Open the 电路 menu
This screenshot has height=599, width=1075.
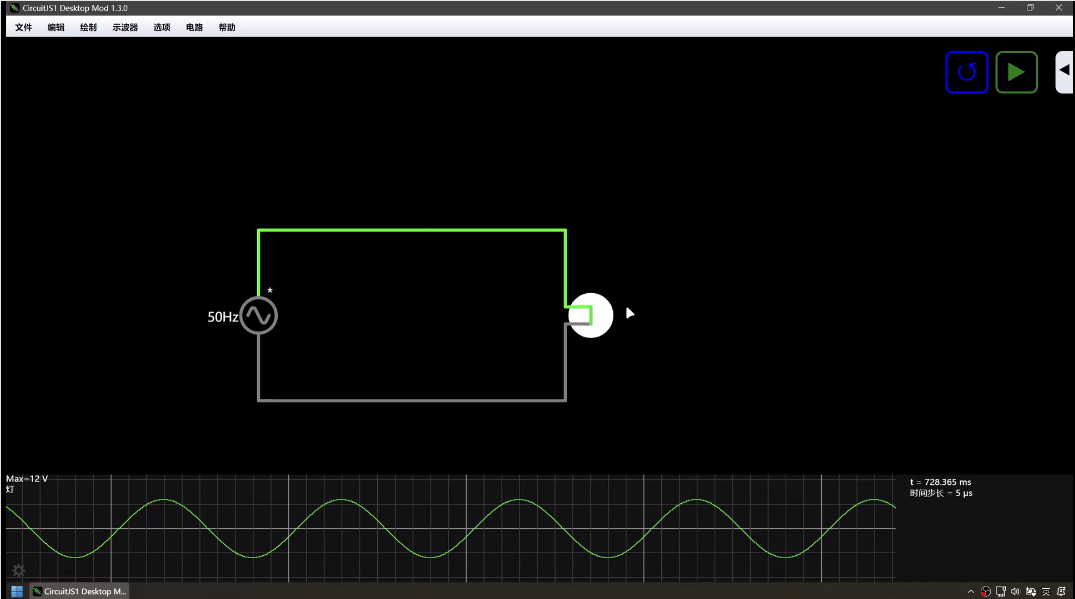pyautogui.click(x=194, y=27)
